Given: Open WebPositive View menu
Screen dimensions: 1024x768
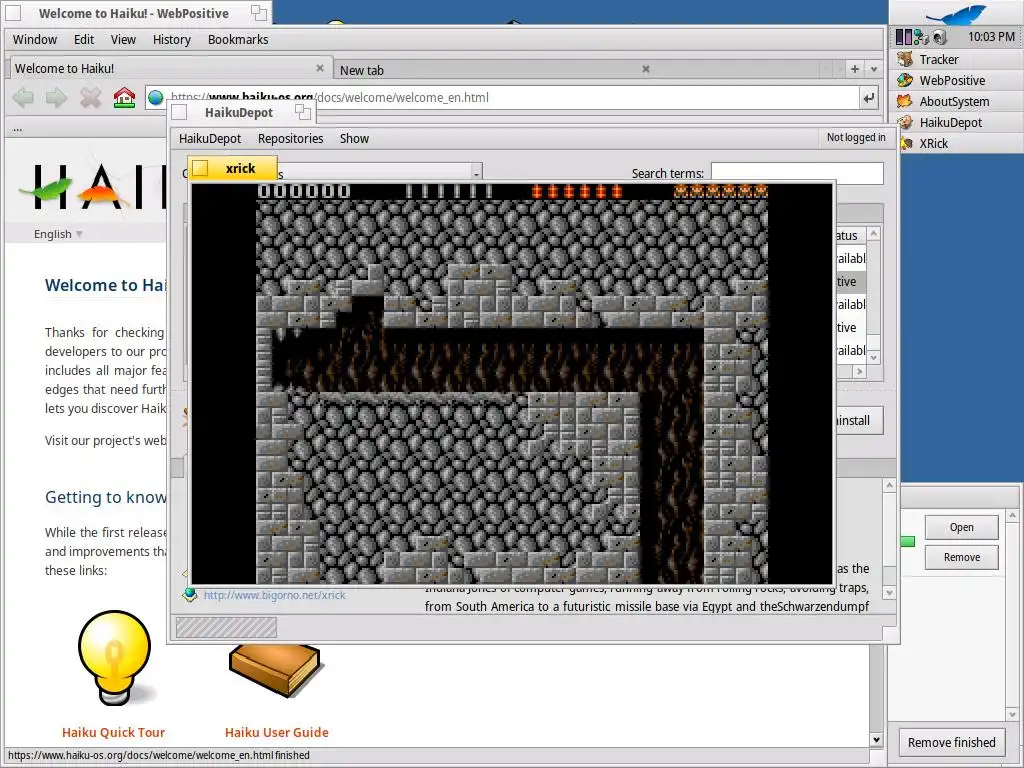Looking at the screenshot, I should (x=123, y=39).
